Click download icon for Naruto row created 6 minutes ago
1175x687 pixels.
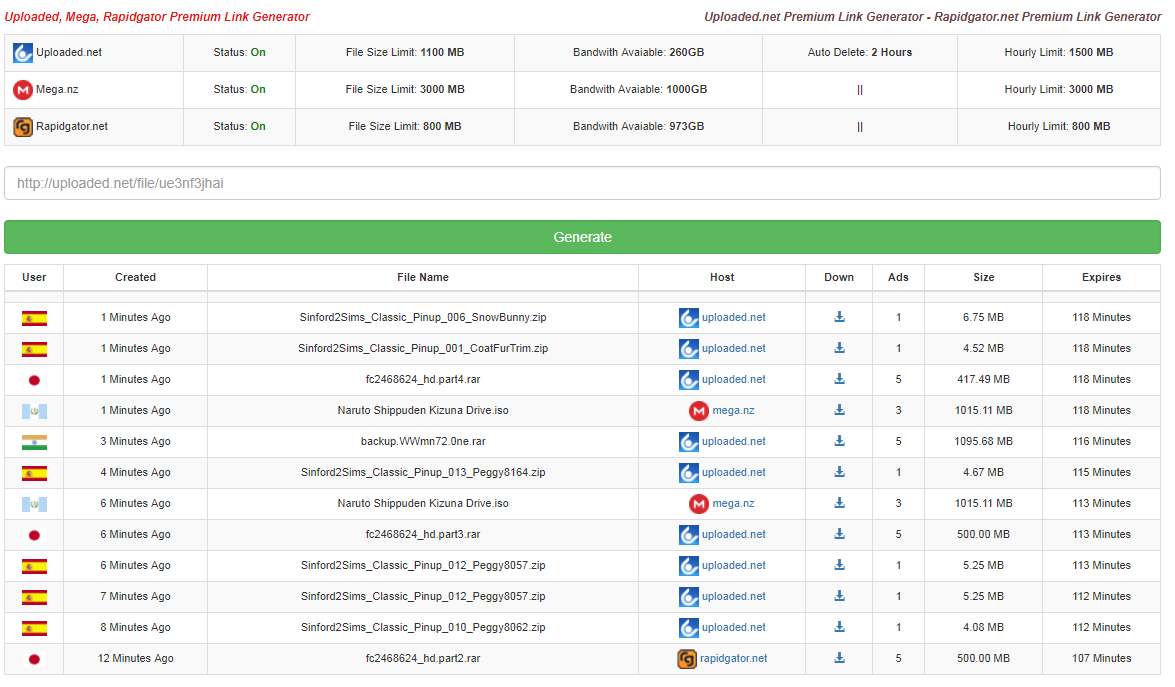coord(839,503)
